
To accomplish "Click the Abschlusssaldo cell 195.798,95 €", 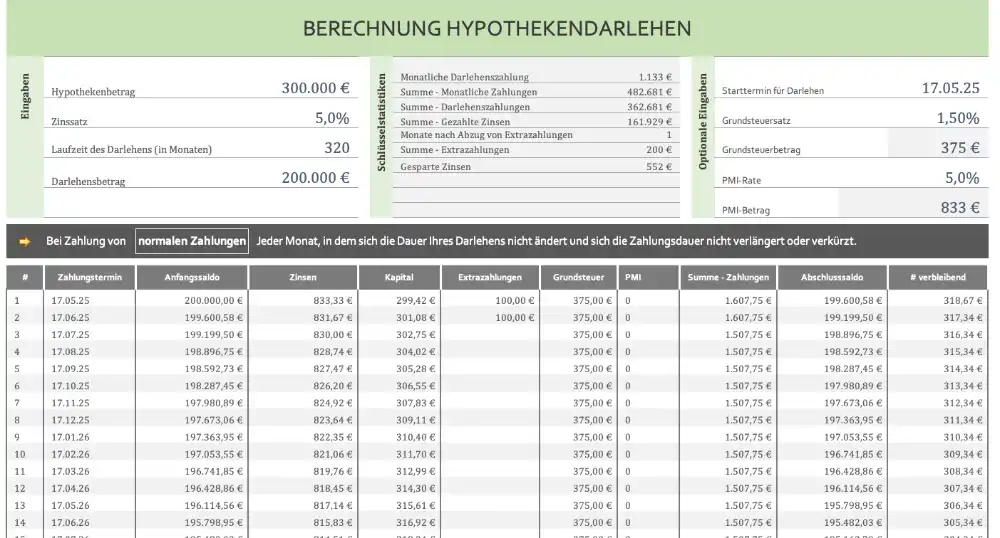I will (853, 505).
